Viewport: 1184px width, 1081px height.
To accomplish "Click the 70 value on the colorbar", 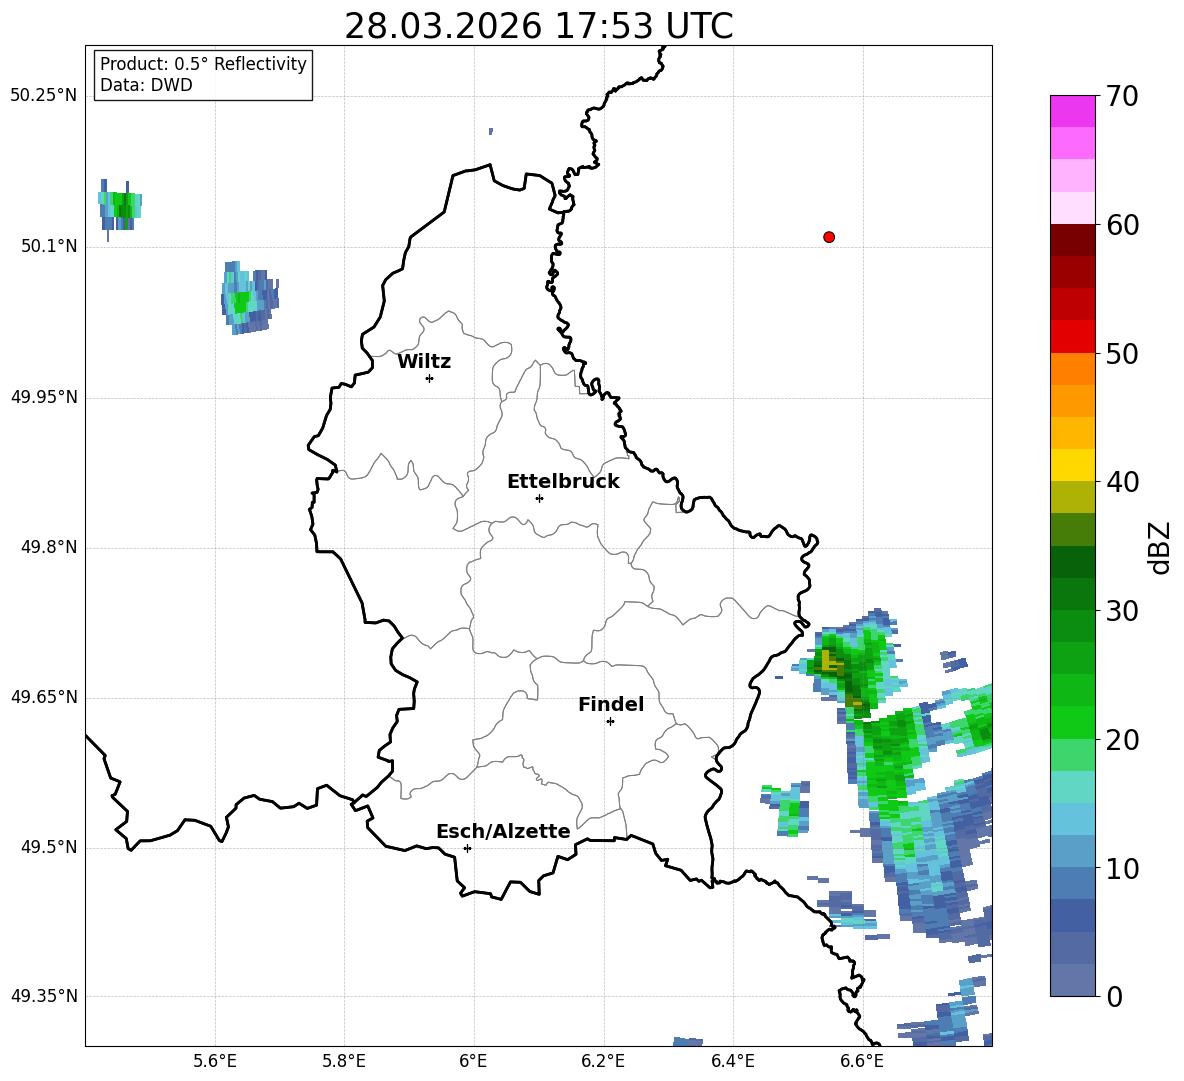I will point(1122,97).
